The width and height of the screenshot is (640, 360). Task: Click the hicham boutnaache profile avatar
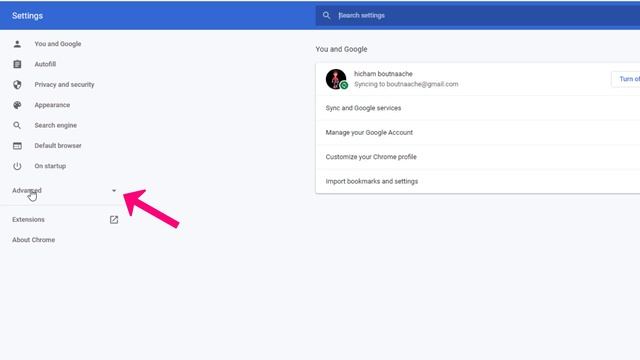click(x=336, y=79)
